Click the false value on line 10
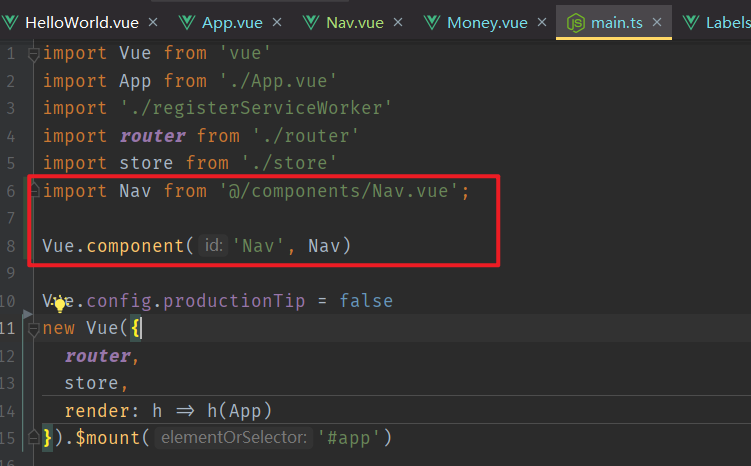 click(366, 301)
